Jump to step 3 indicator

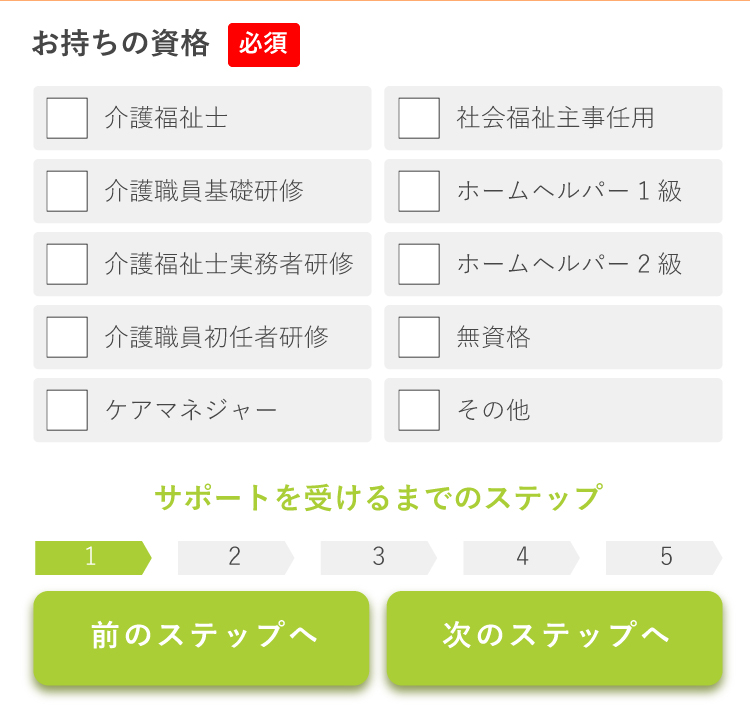point(378,558)
